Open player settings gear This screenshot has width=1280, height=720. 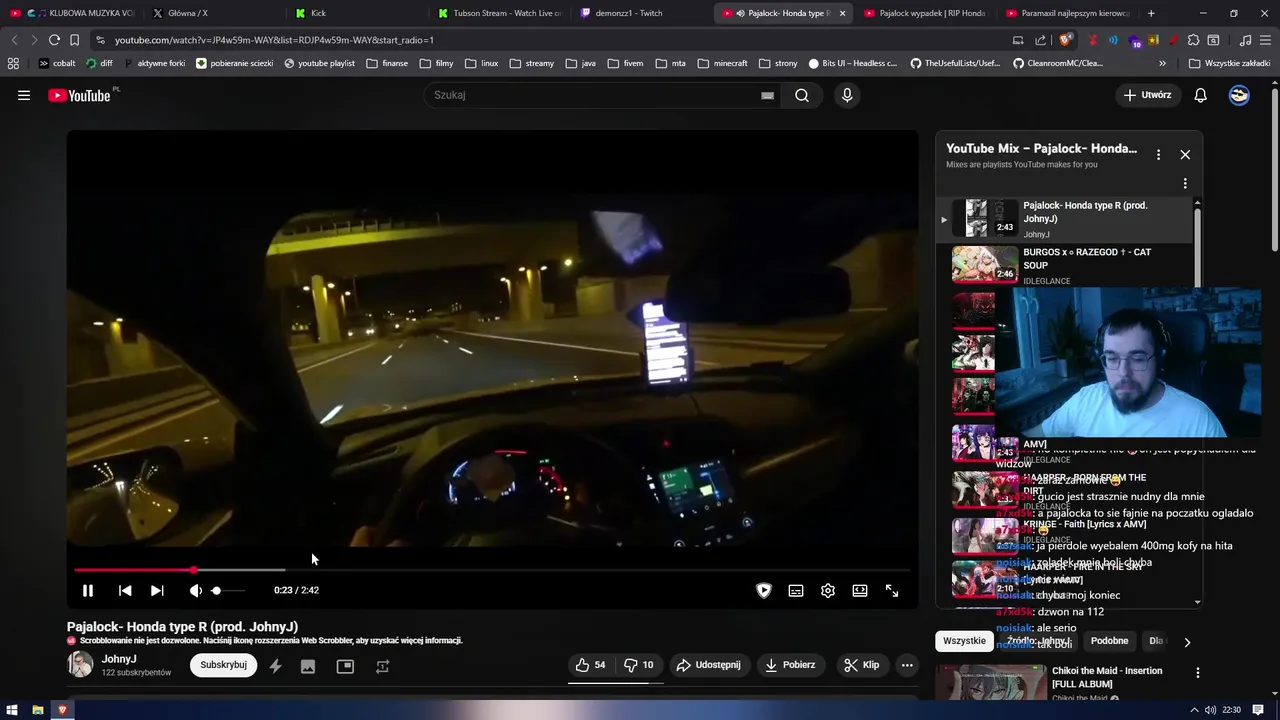coord(828,591)
